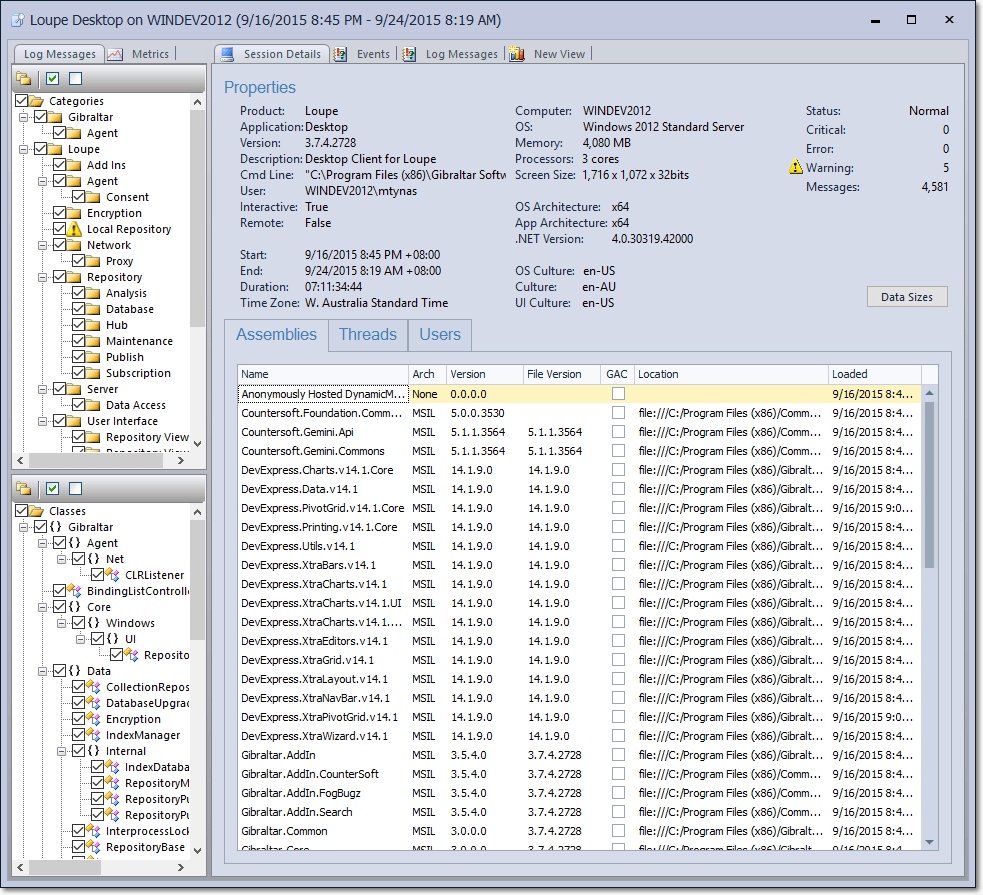Uncheck the Add Ins category checkbox
Screen dimensions: 983x895
click(x=60, y=165)
